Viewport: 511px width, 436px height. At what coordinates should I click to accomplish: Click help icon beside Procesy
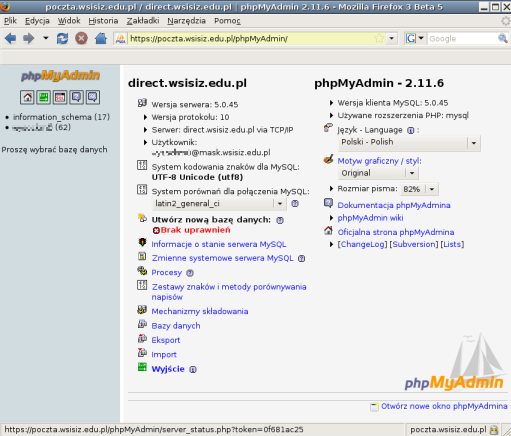point(190,273)
